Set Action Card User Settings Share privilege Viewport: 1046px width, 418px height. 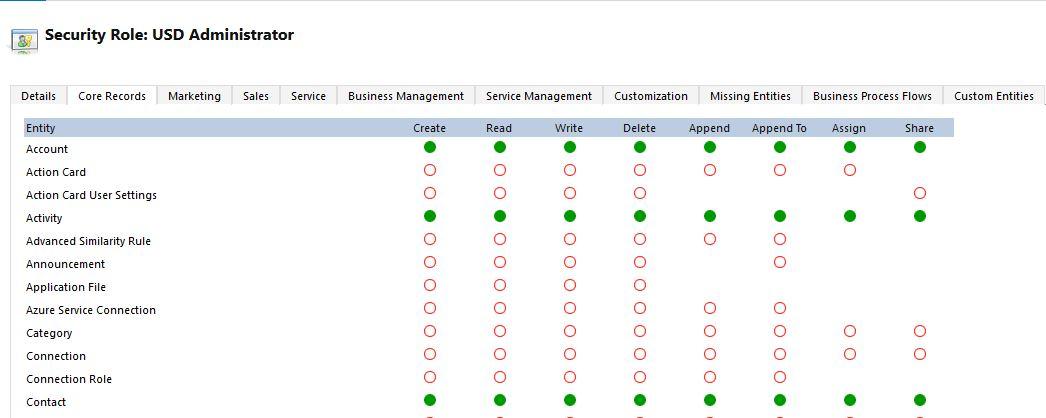(920, 193)
